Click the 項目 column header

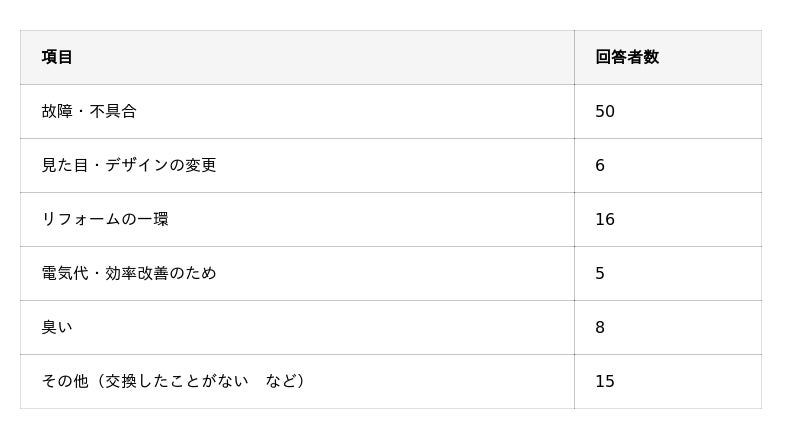coord(57,57)
